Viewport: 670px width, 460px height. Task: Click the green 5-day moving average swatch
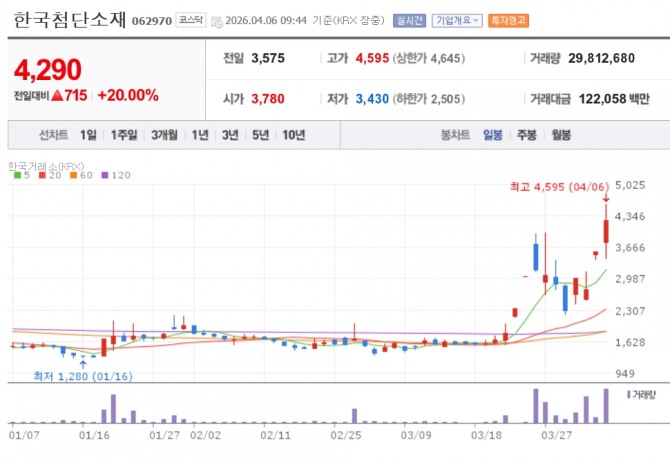pos(17,175)
